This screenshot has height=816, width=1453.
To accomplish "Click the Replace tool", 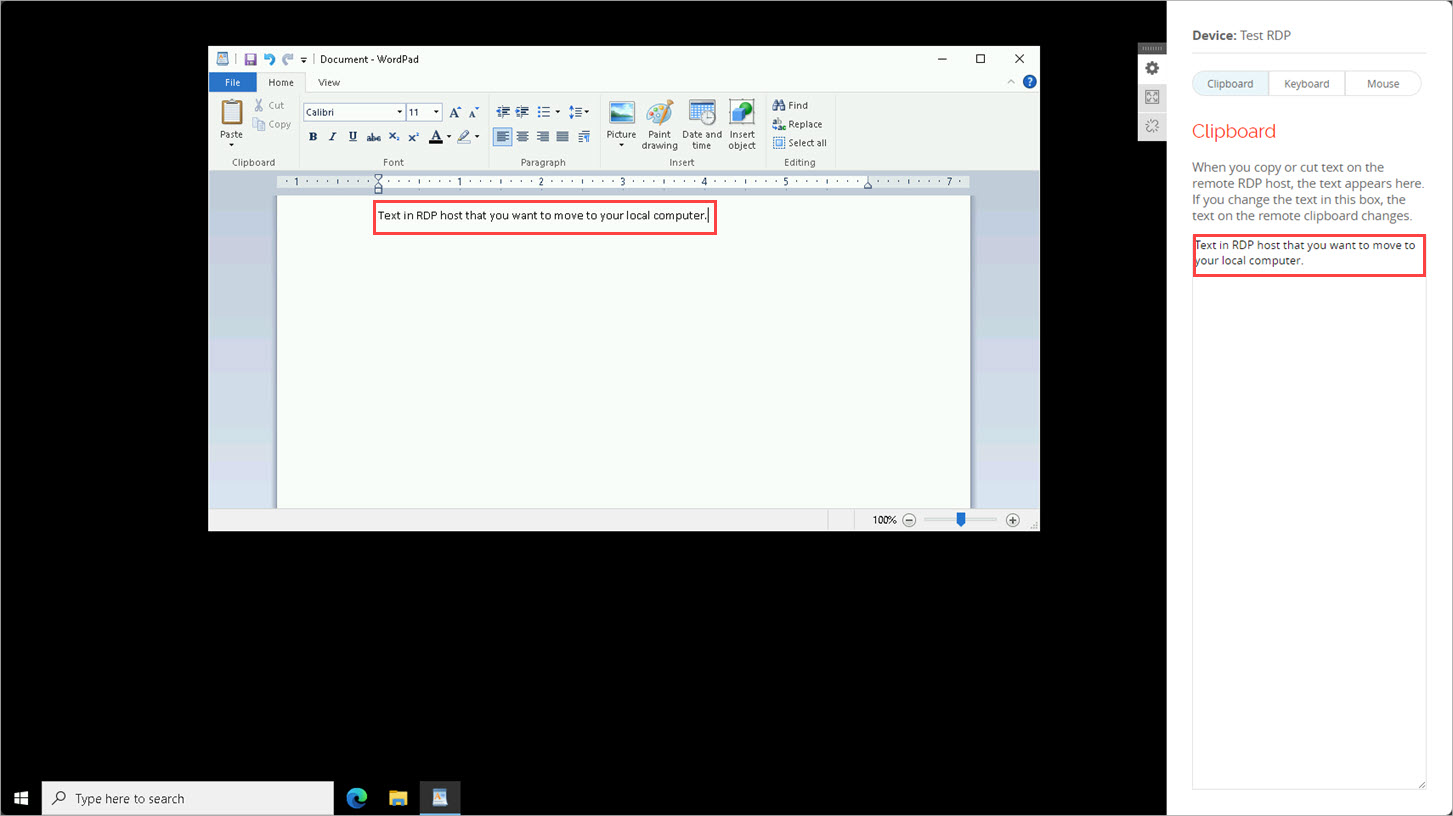I will tap(798, 123).
